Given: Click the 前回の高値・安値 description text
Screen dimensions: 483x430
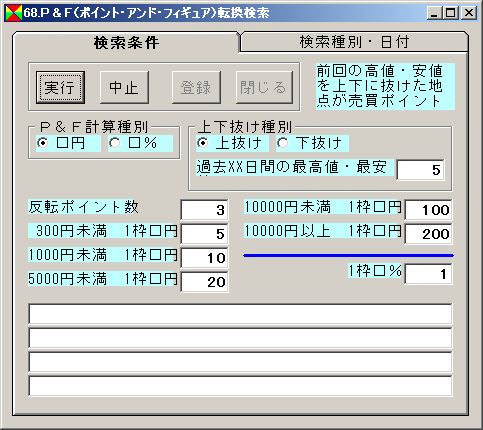Looking at the screenshot, I should pyautogui.click(x=385, y=86).
